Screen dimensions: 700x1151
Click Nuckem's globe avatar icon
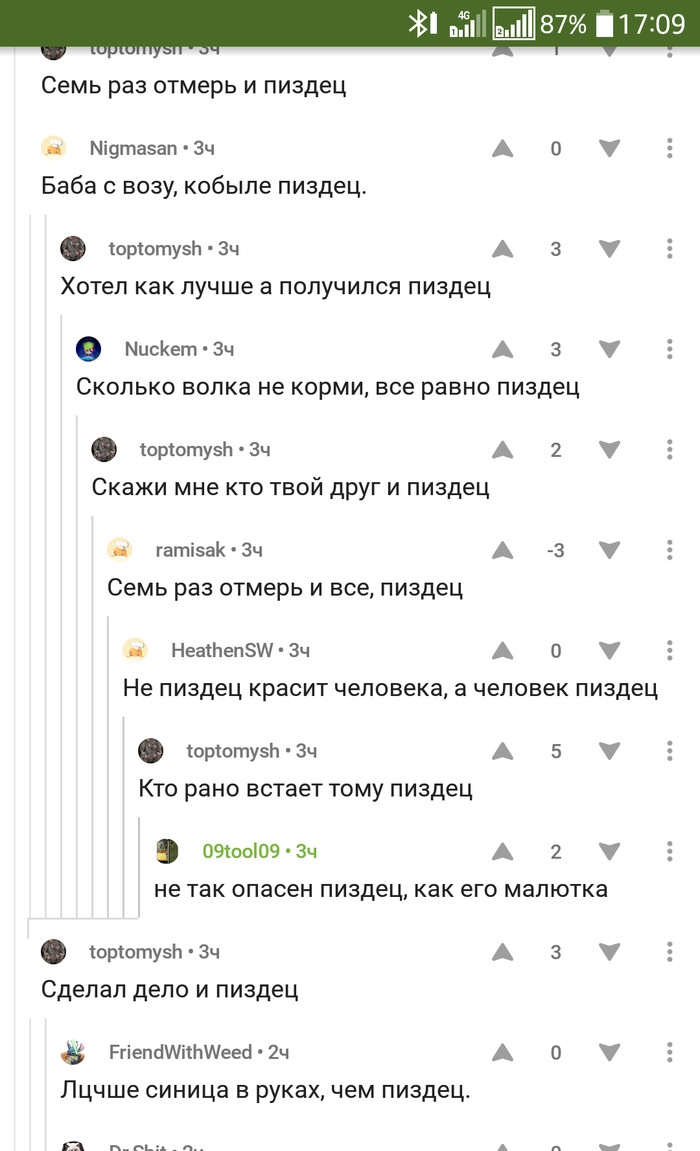(x=89, y=349)
